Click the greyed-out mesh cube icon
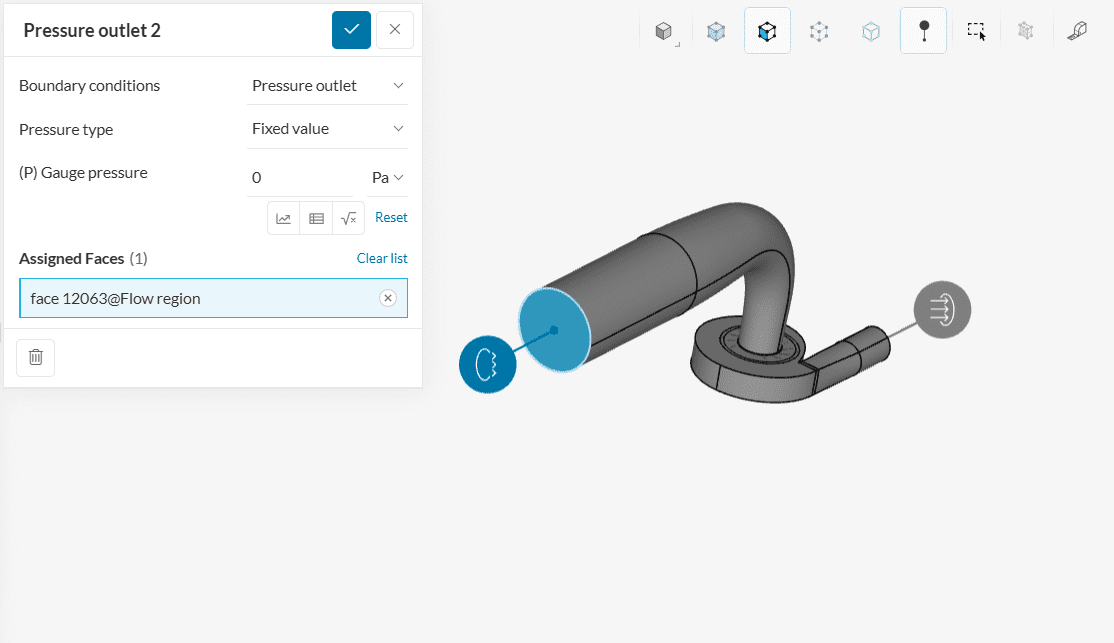 point(1025,32)
